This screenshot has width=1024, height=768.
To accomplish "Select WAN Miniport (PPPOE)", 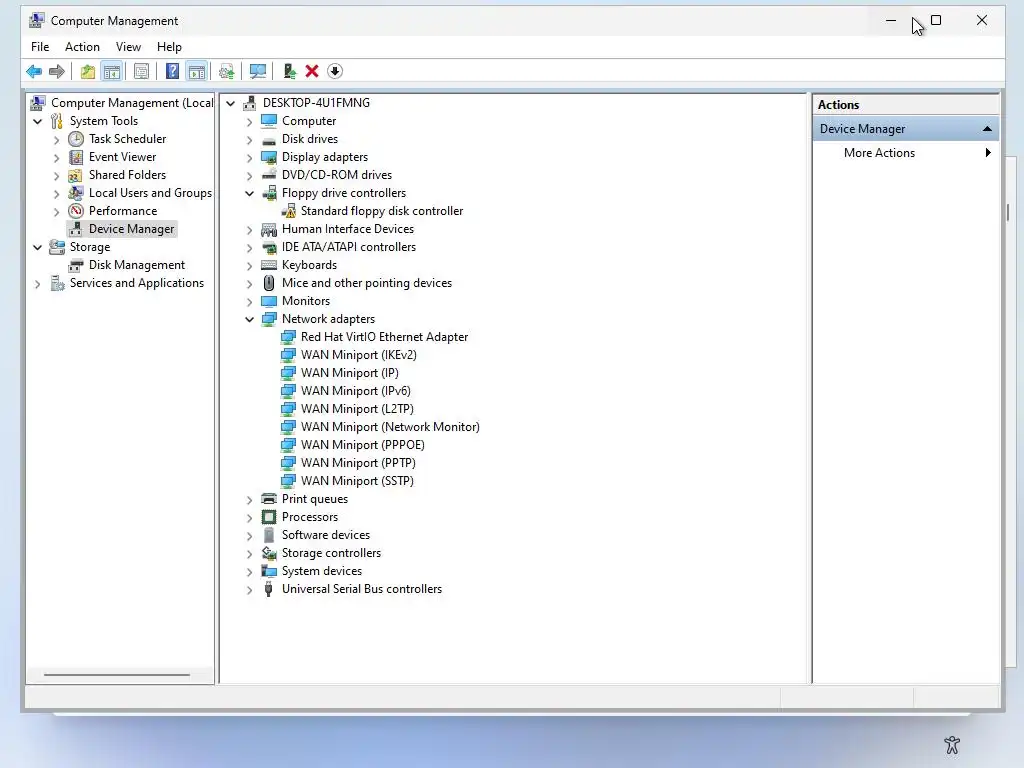I will [362, 445].
